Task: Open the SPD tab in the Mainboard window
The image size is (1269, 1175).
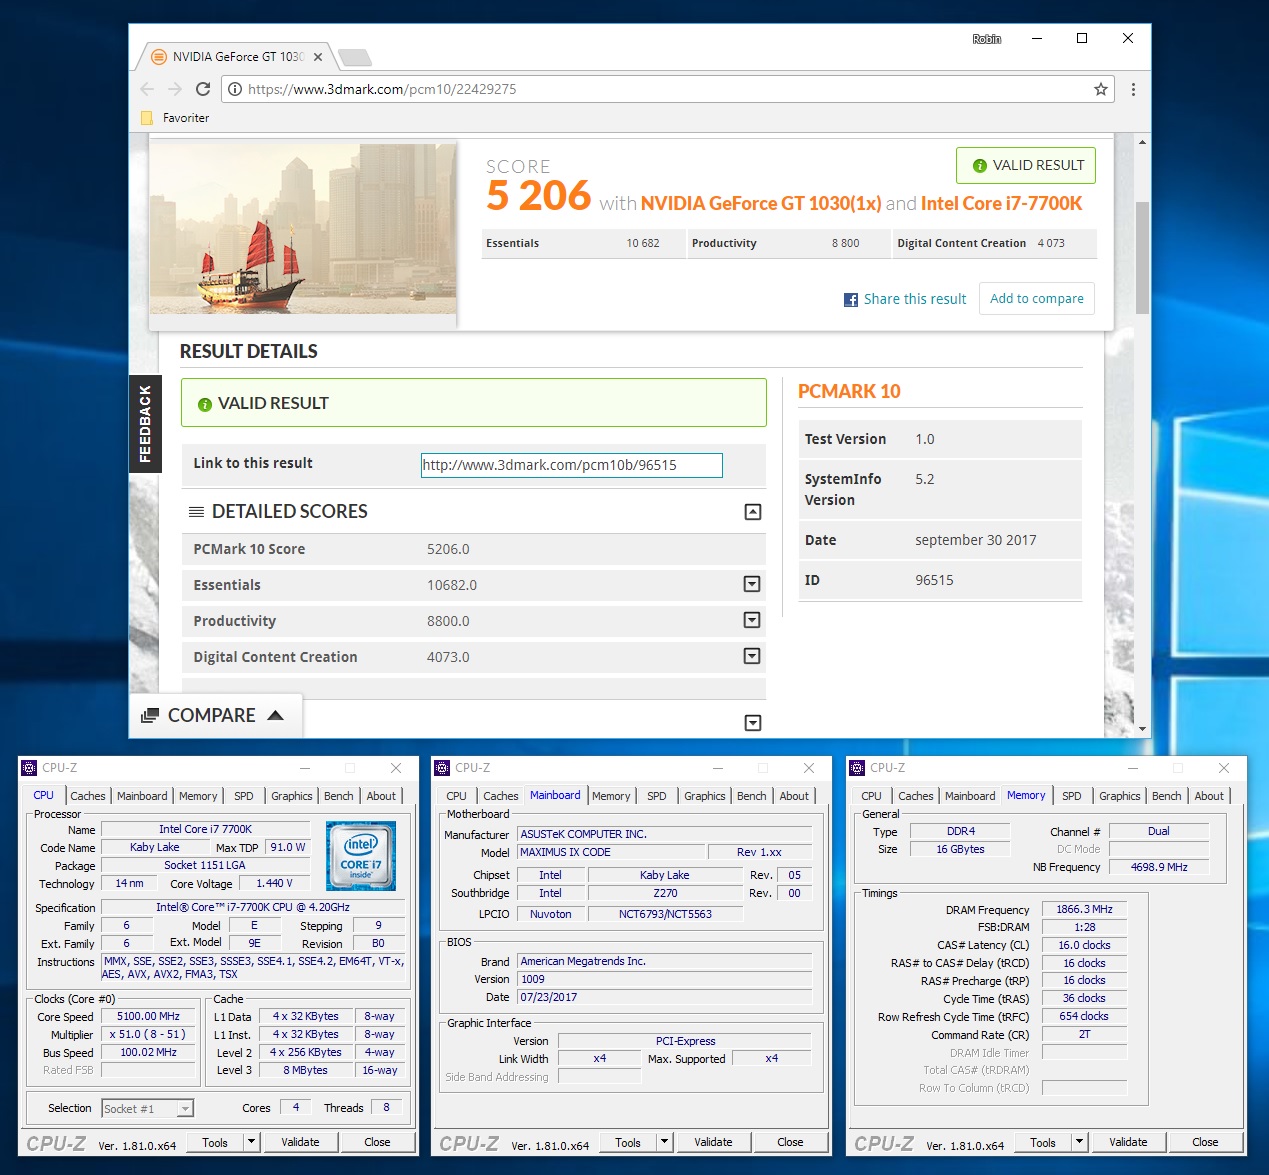Action: pos(656,796)
